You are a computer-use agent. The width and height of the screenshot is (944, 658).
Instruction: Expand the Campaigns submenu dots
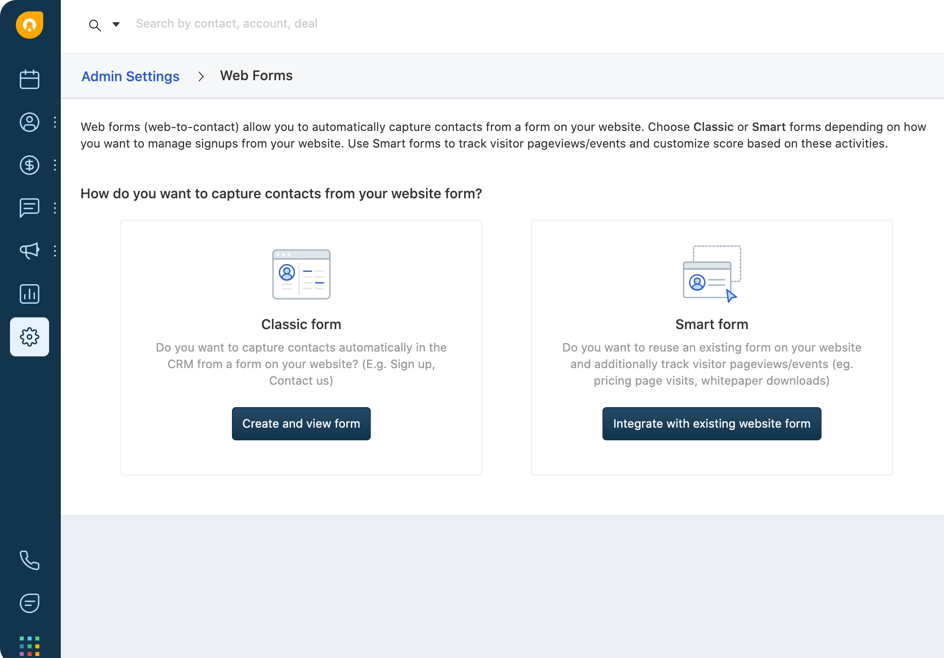55,251
